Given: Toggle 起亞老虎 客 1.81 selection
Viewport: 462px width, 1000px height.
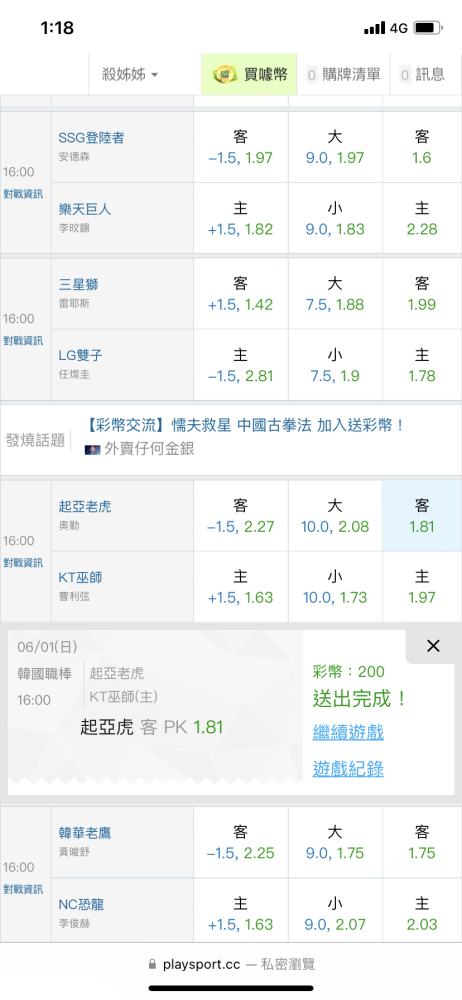Looking at the screenshot, I should point(422,516).
